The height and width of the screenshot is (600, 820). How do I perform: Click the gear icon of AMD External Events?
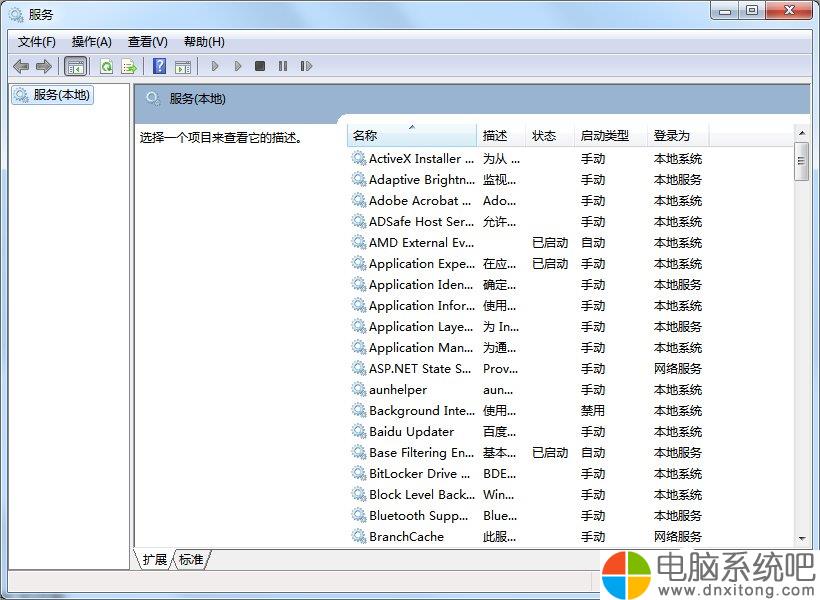pos(359,242)
